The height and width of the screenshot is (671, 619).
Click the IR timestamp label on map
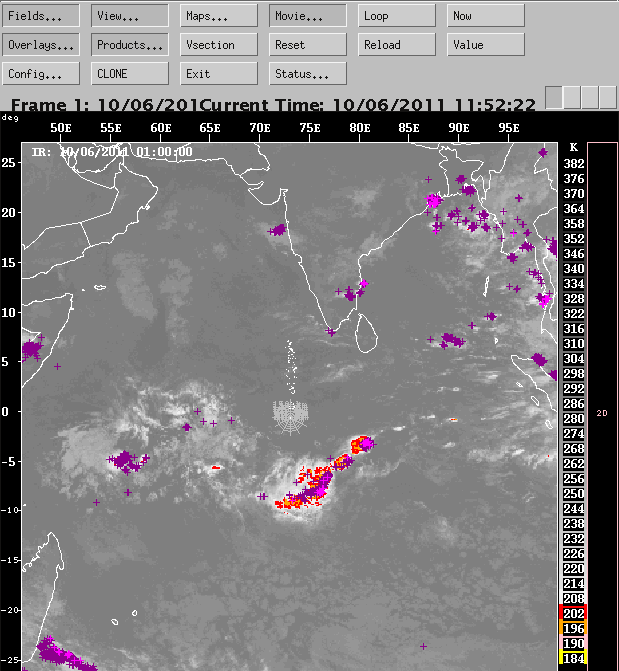tap(112, 151)
